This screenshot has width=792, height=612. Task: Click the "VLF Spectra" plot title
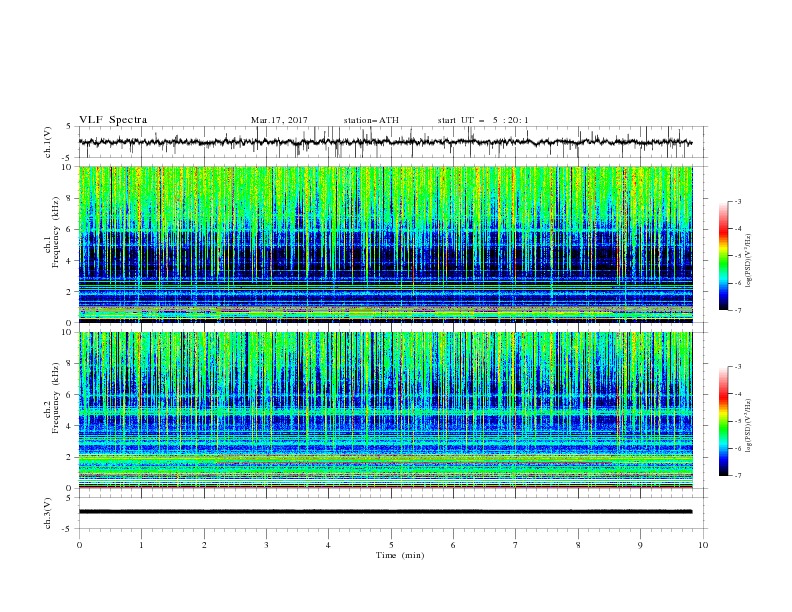[x=113, y=120]
